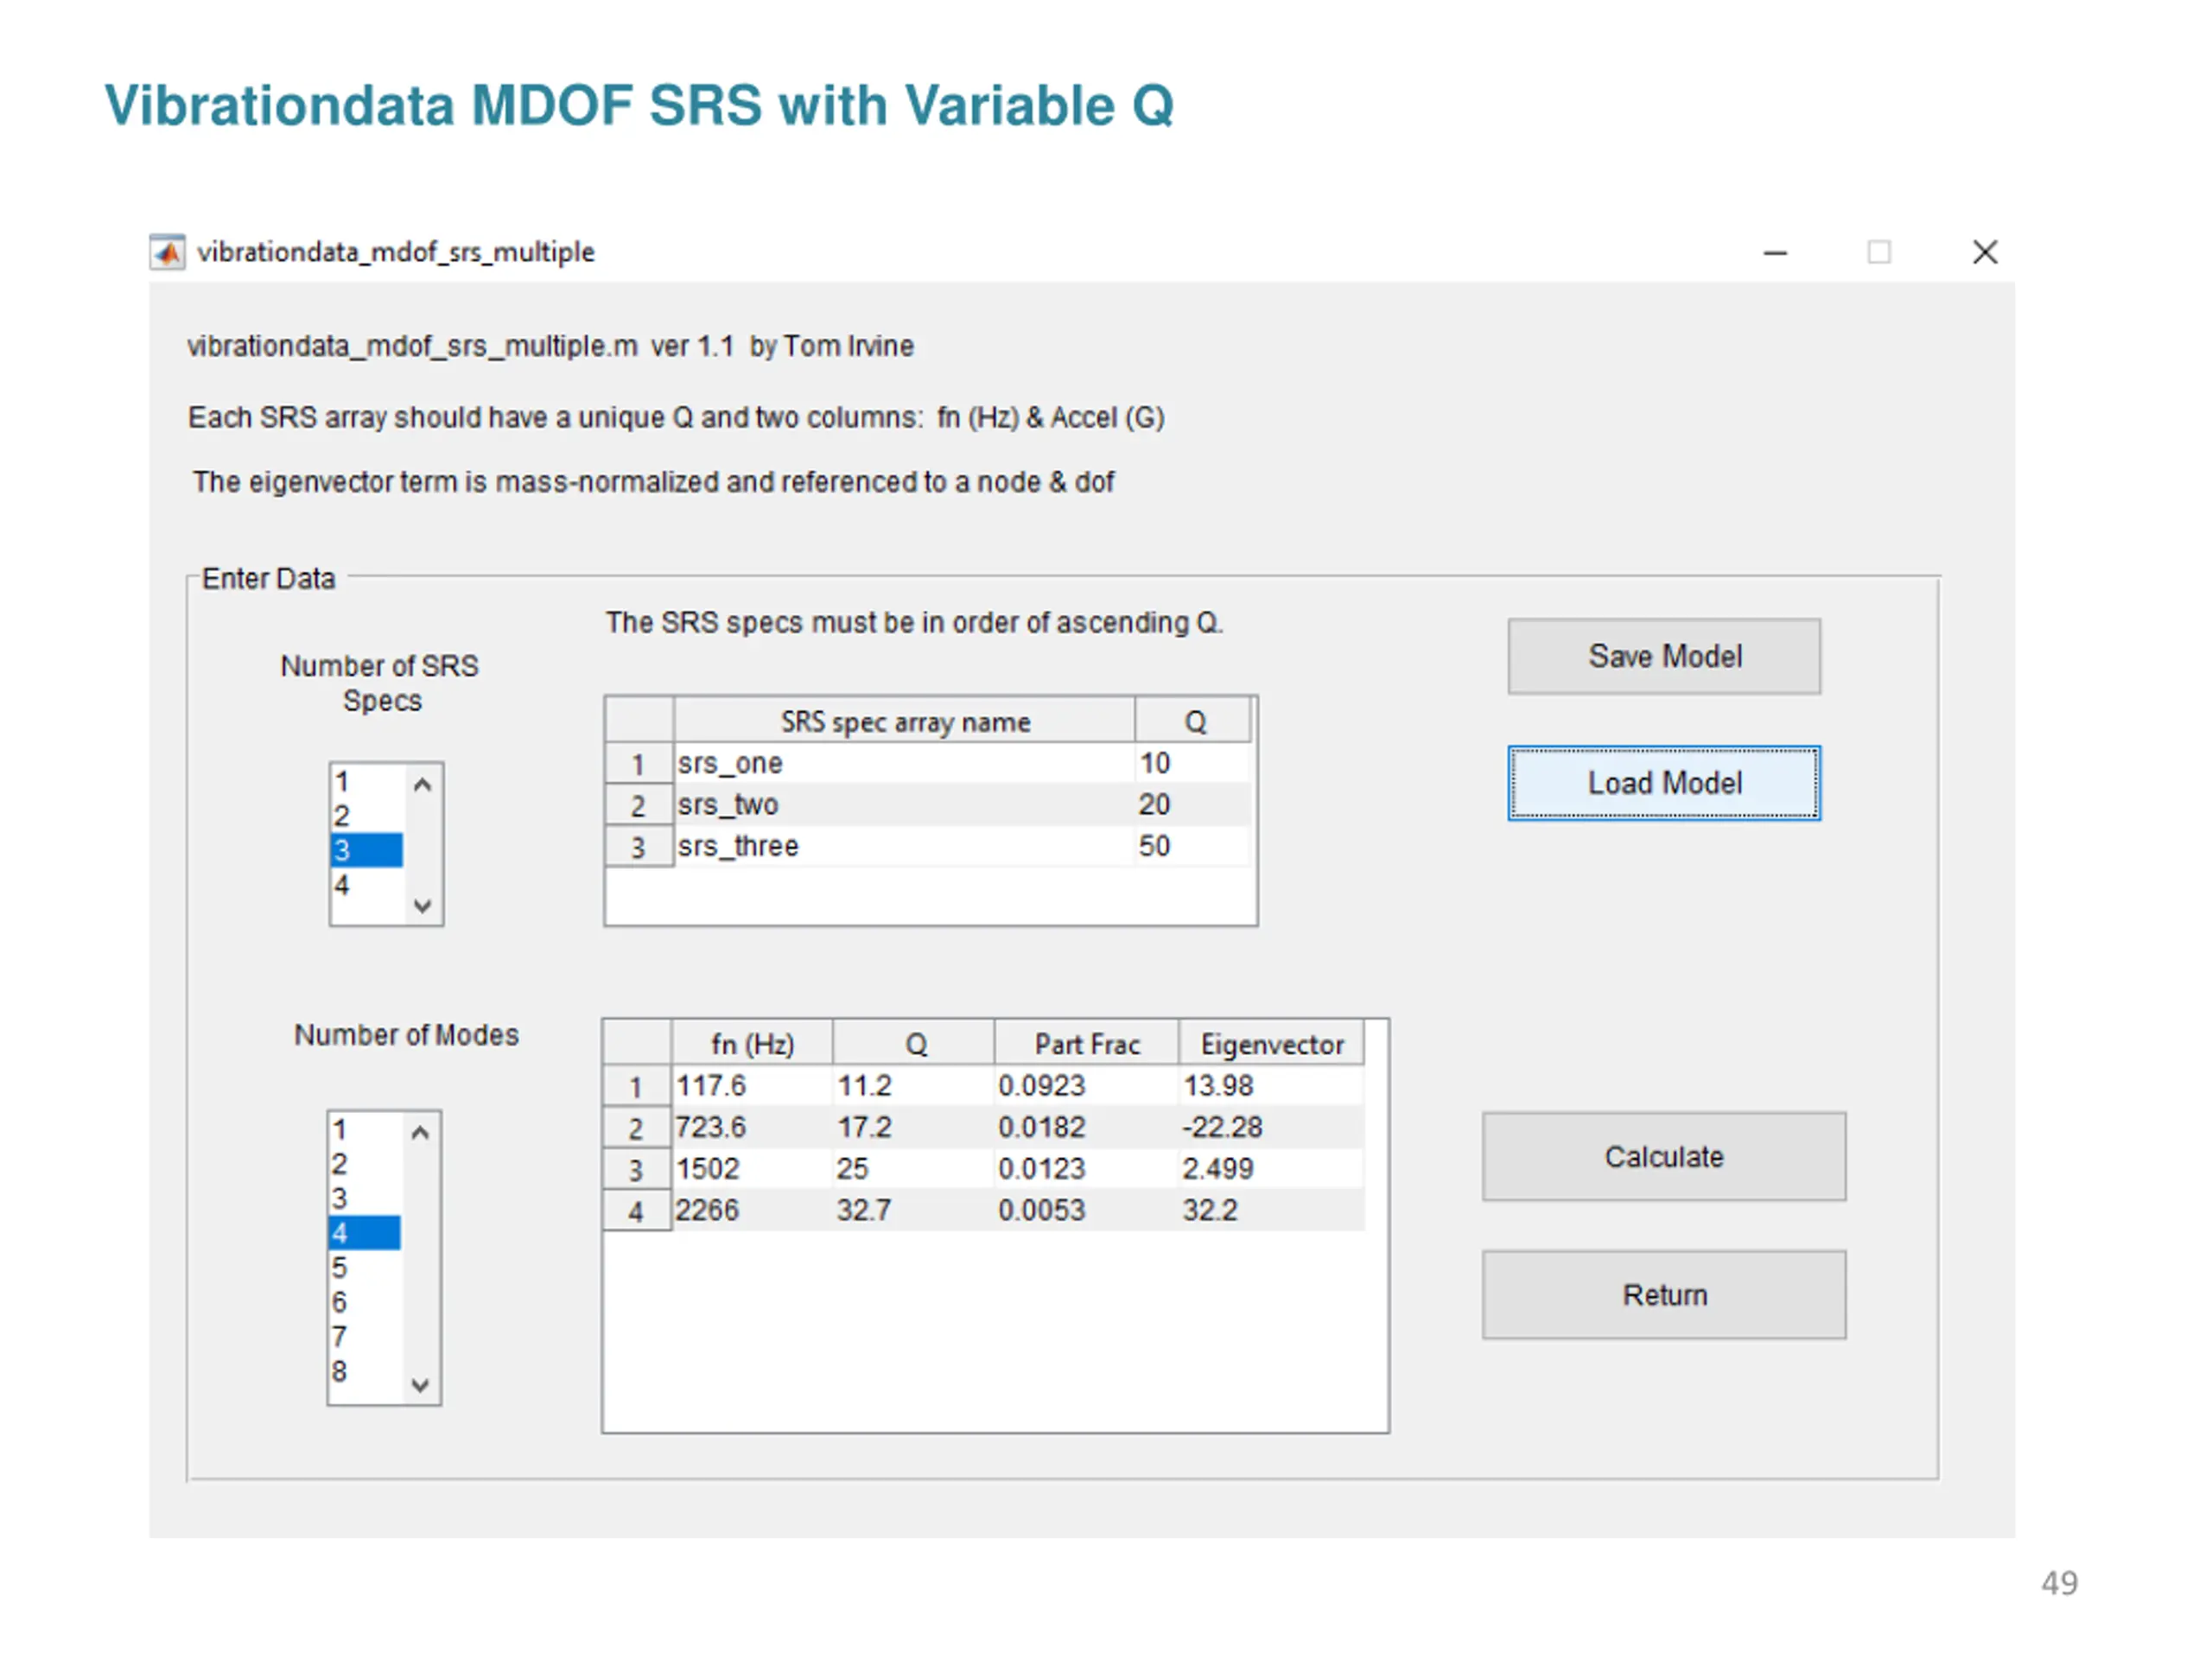The width and height of the screenshot is (2212, 1659).
Task: Click Eigenvector column header
Action: [1271, 1044]
